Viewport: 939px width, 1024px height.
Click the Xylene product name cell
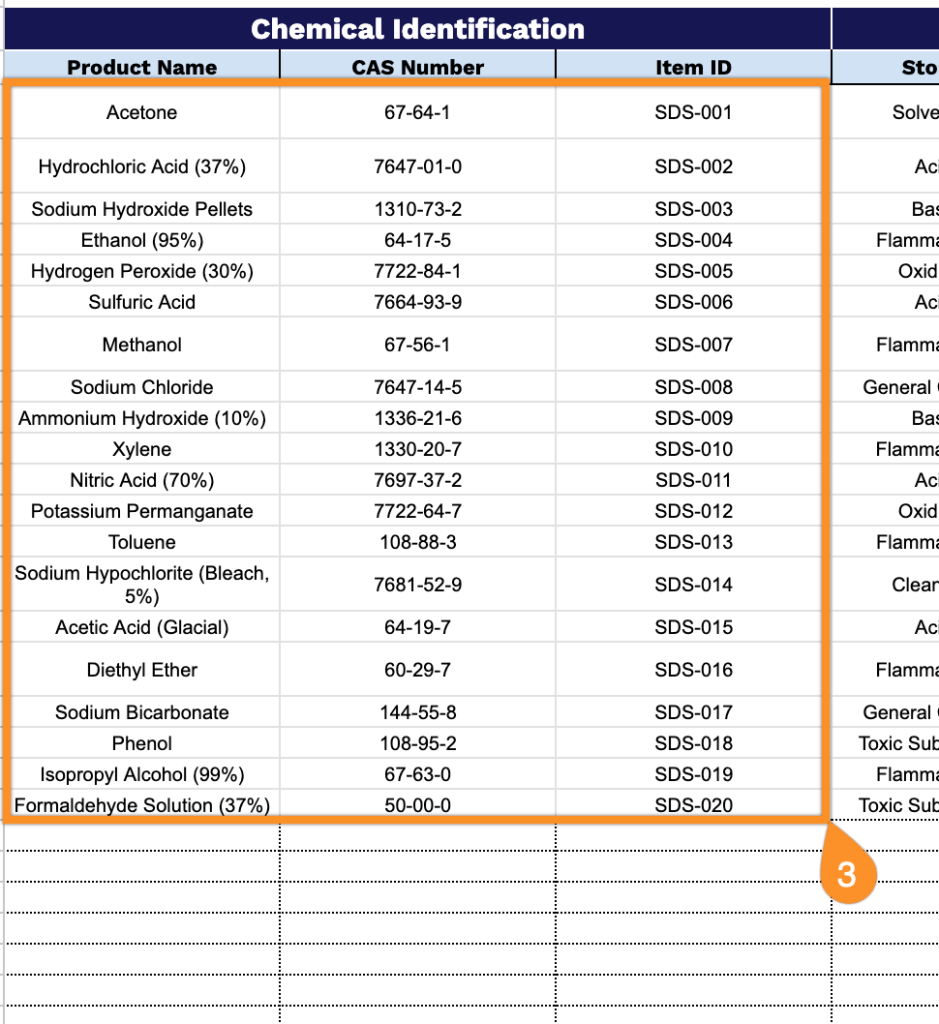click(x=142, y=449)
